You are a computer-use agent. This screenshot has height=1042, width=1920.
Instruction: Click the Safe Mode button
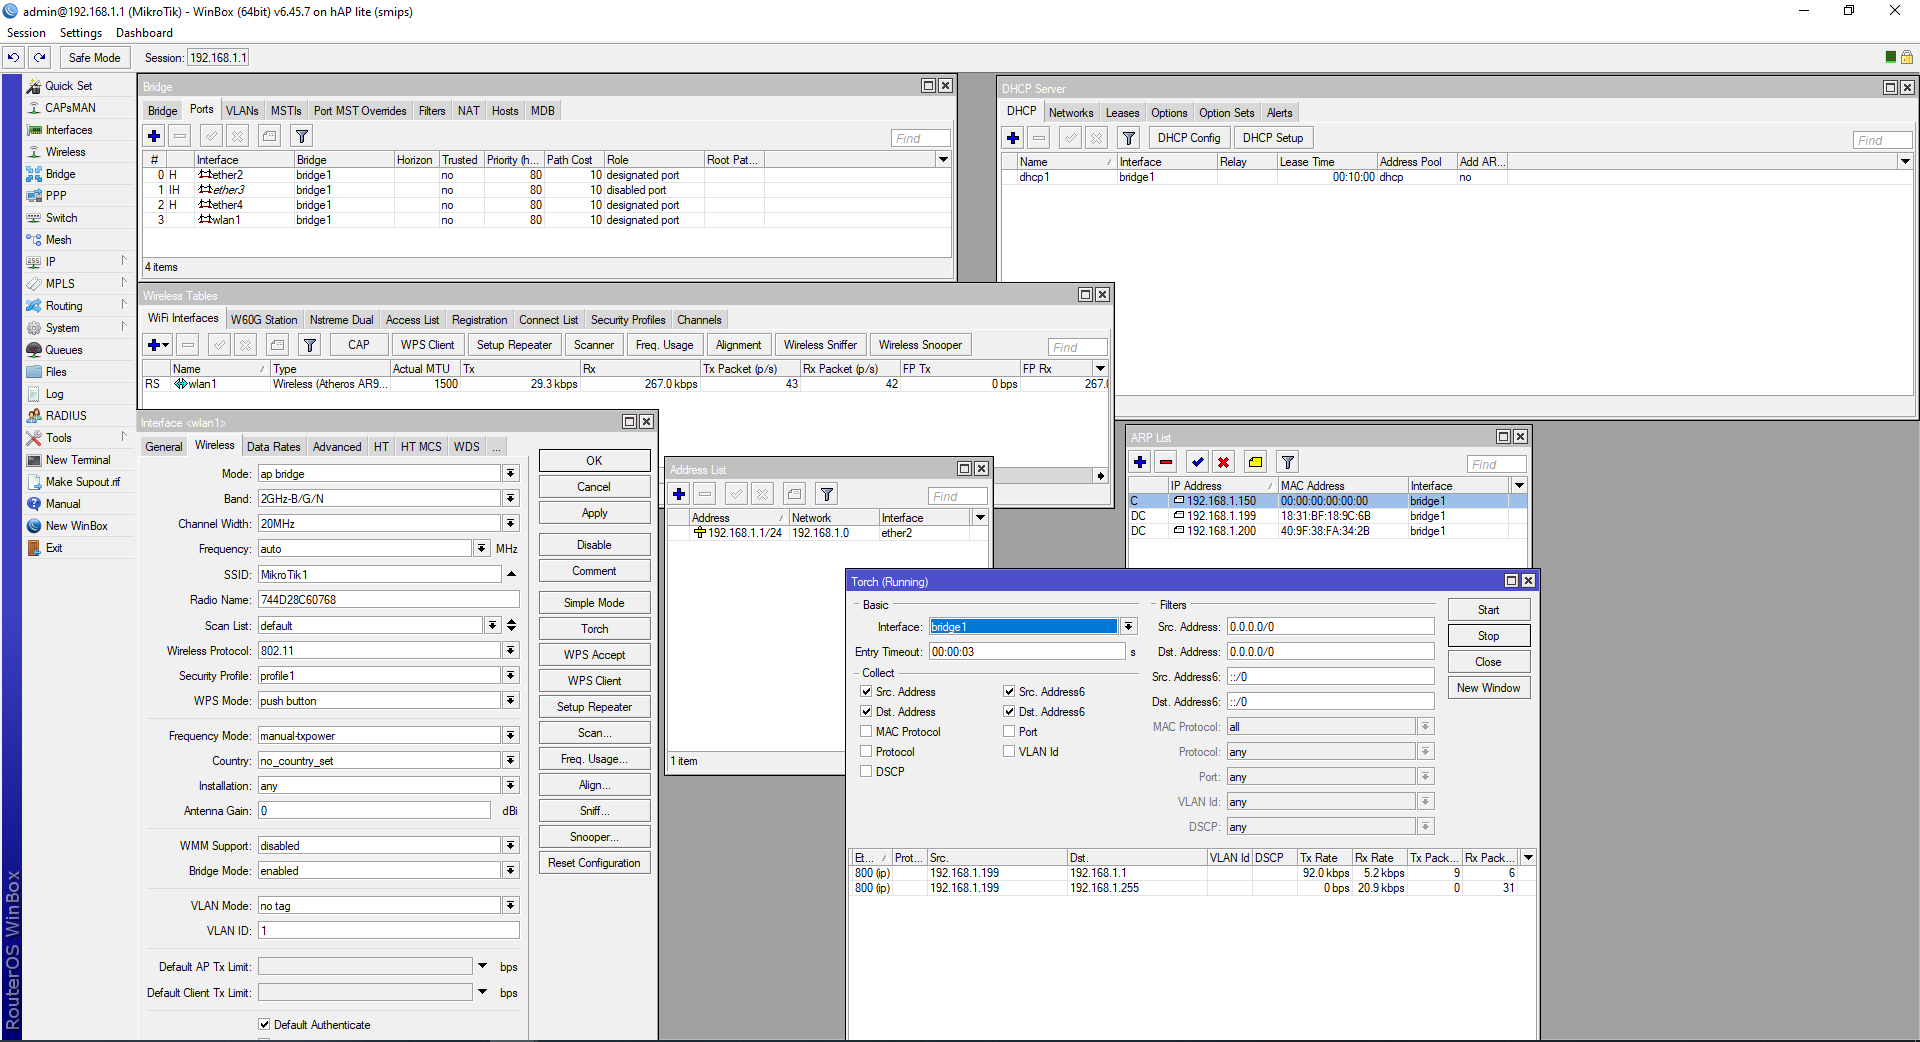click(94, 58)
